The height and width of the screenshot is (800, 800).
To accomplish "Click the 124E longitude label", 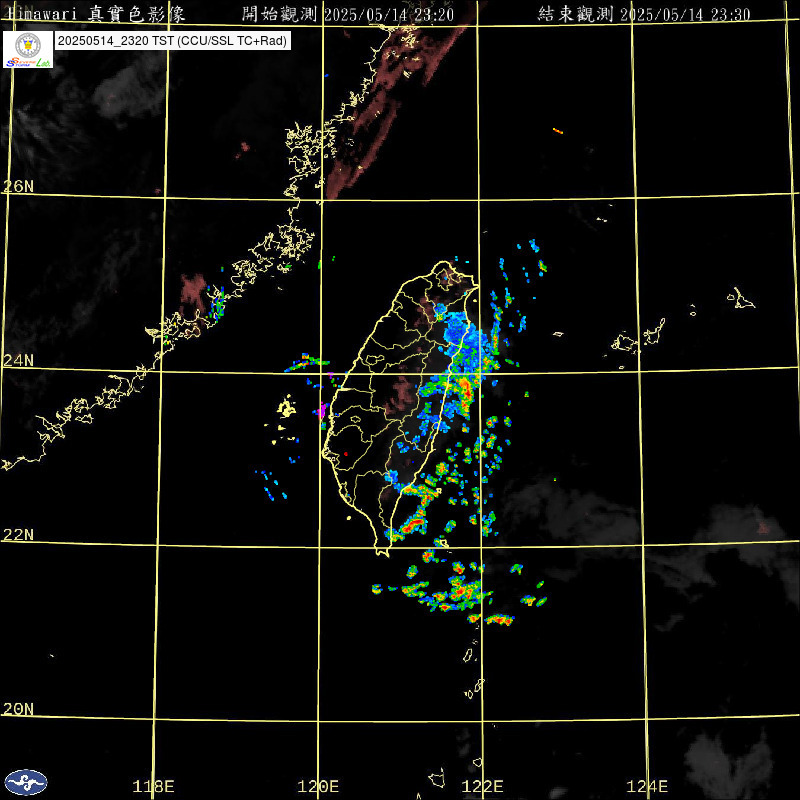I will click(x=647, y=786).
